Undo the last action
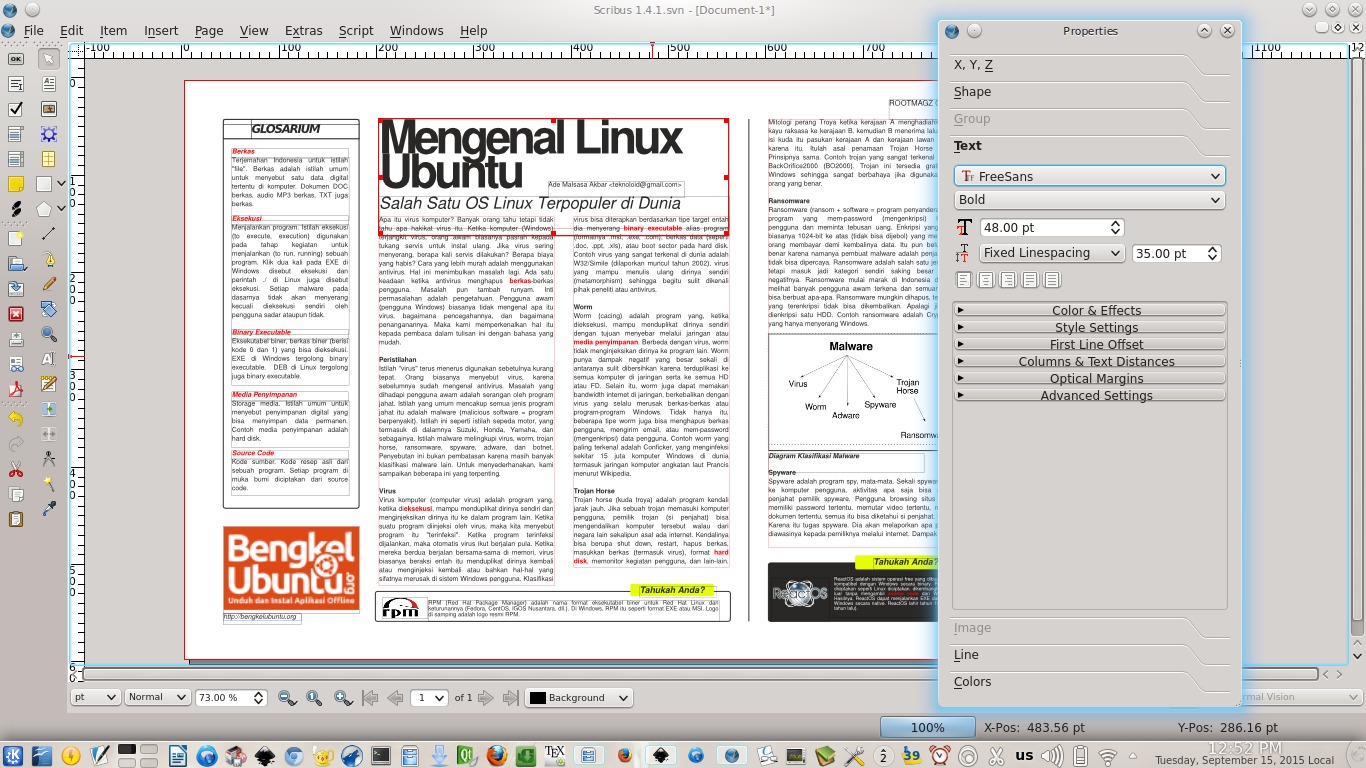This screenshot has width=1366, height=768. (x=15, y=419)
